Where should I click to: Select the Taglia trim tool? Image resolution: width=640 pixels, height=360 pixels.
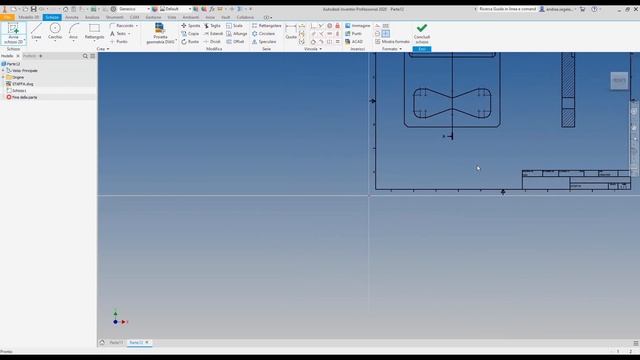coord(212,26)
